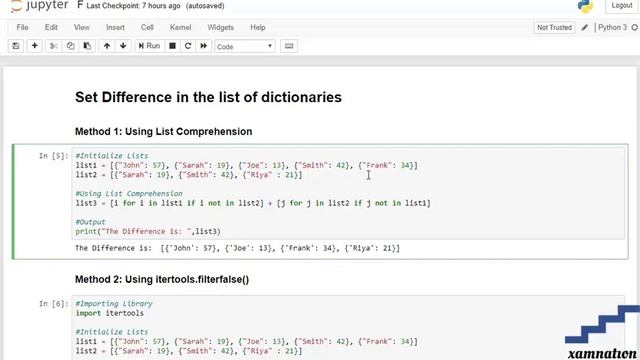Open the Insert menu
This screenshot has height=360, width=640.
click(x=116, y=27)
